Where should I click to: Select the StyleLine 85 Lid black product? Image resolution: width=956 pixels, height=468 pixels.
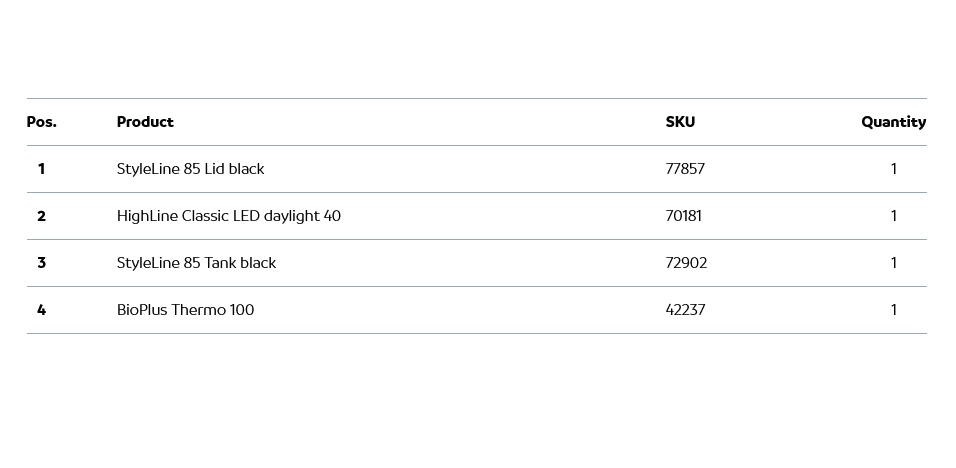190,169
